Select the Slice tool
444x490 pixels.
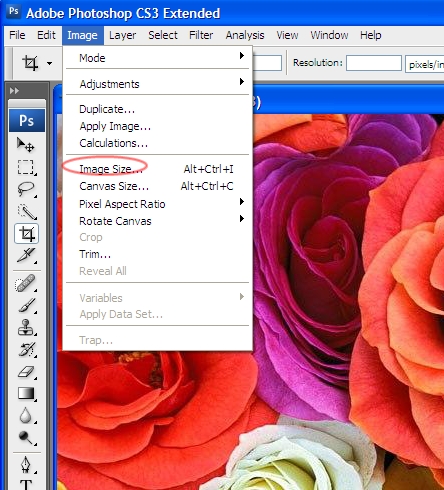(x=26, y=256)
